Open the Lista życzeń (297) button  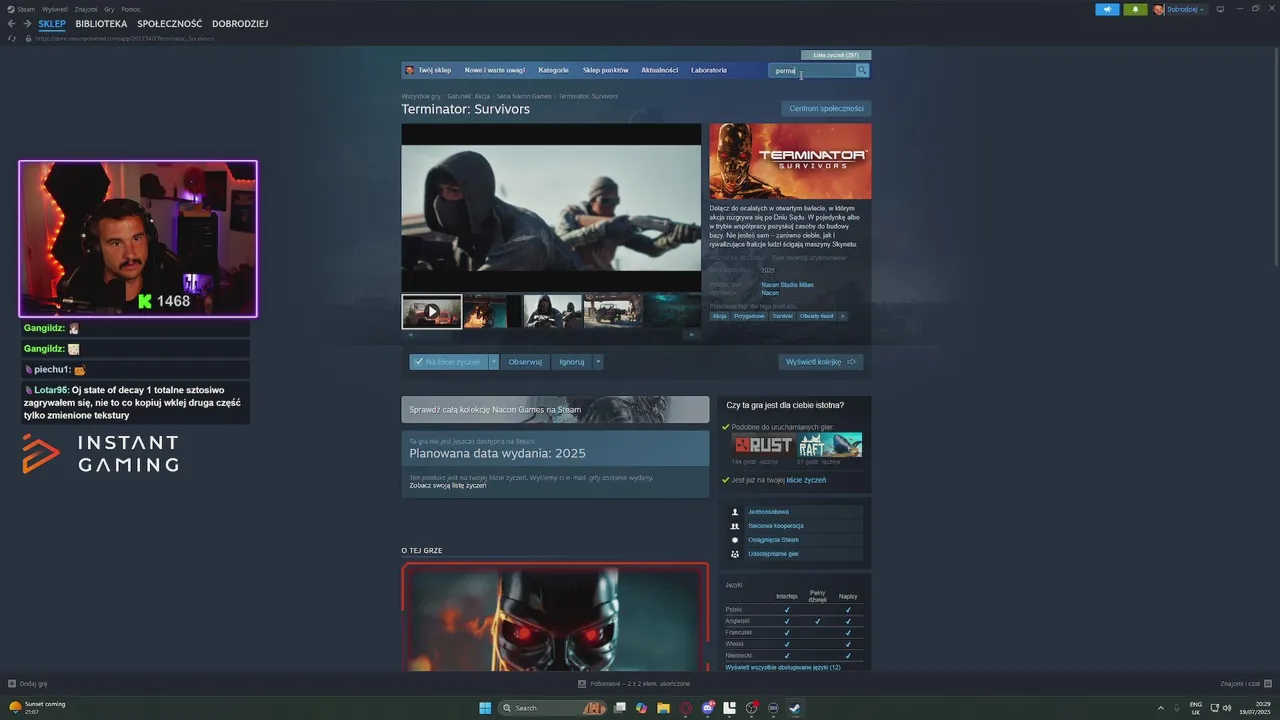[x=836, y=55]
